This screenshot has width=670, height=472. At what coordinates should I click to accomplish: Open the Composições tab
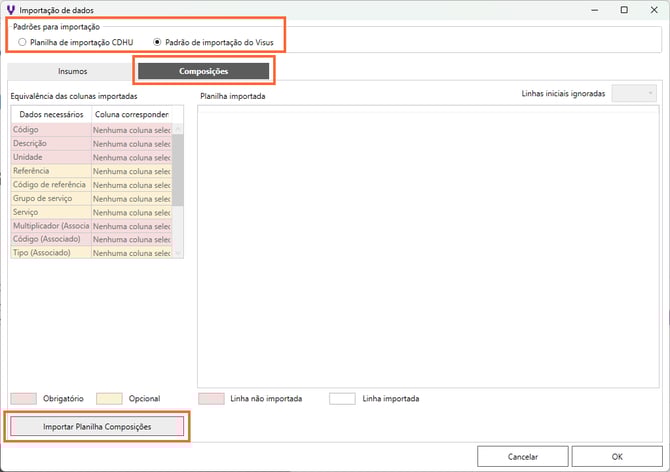coord(203,72)
